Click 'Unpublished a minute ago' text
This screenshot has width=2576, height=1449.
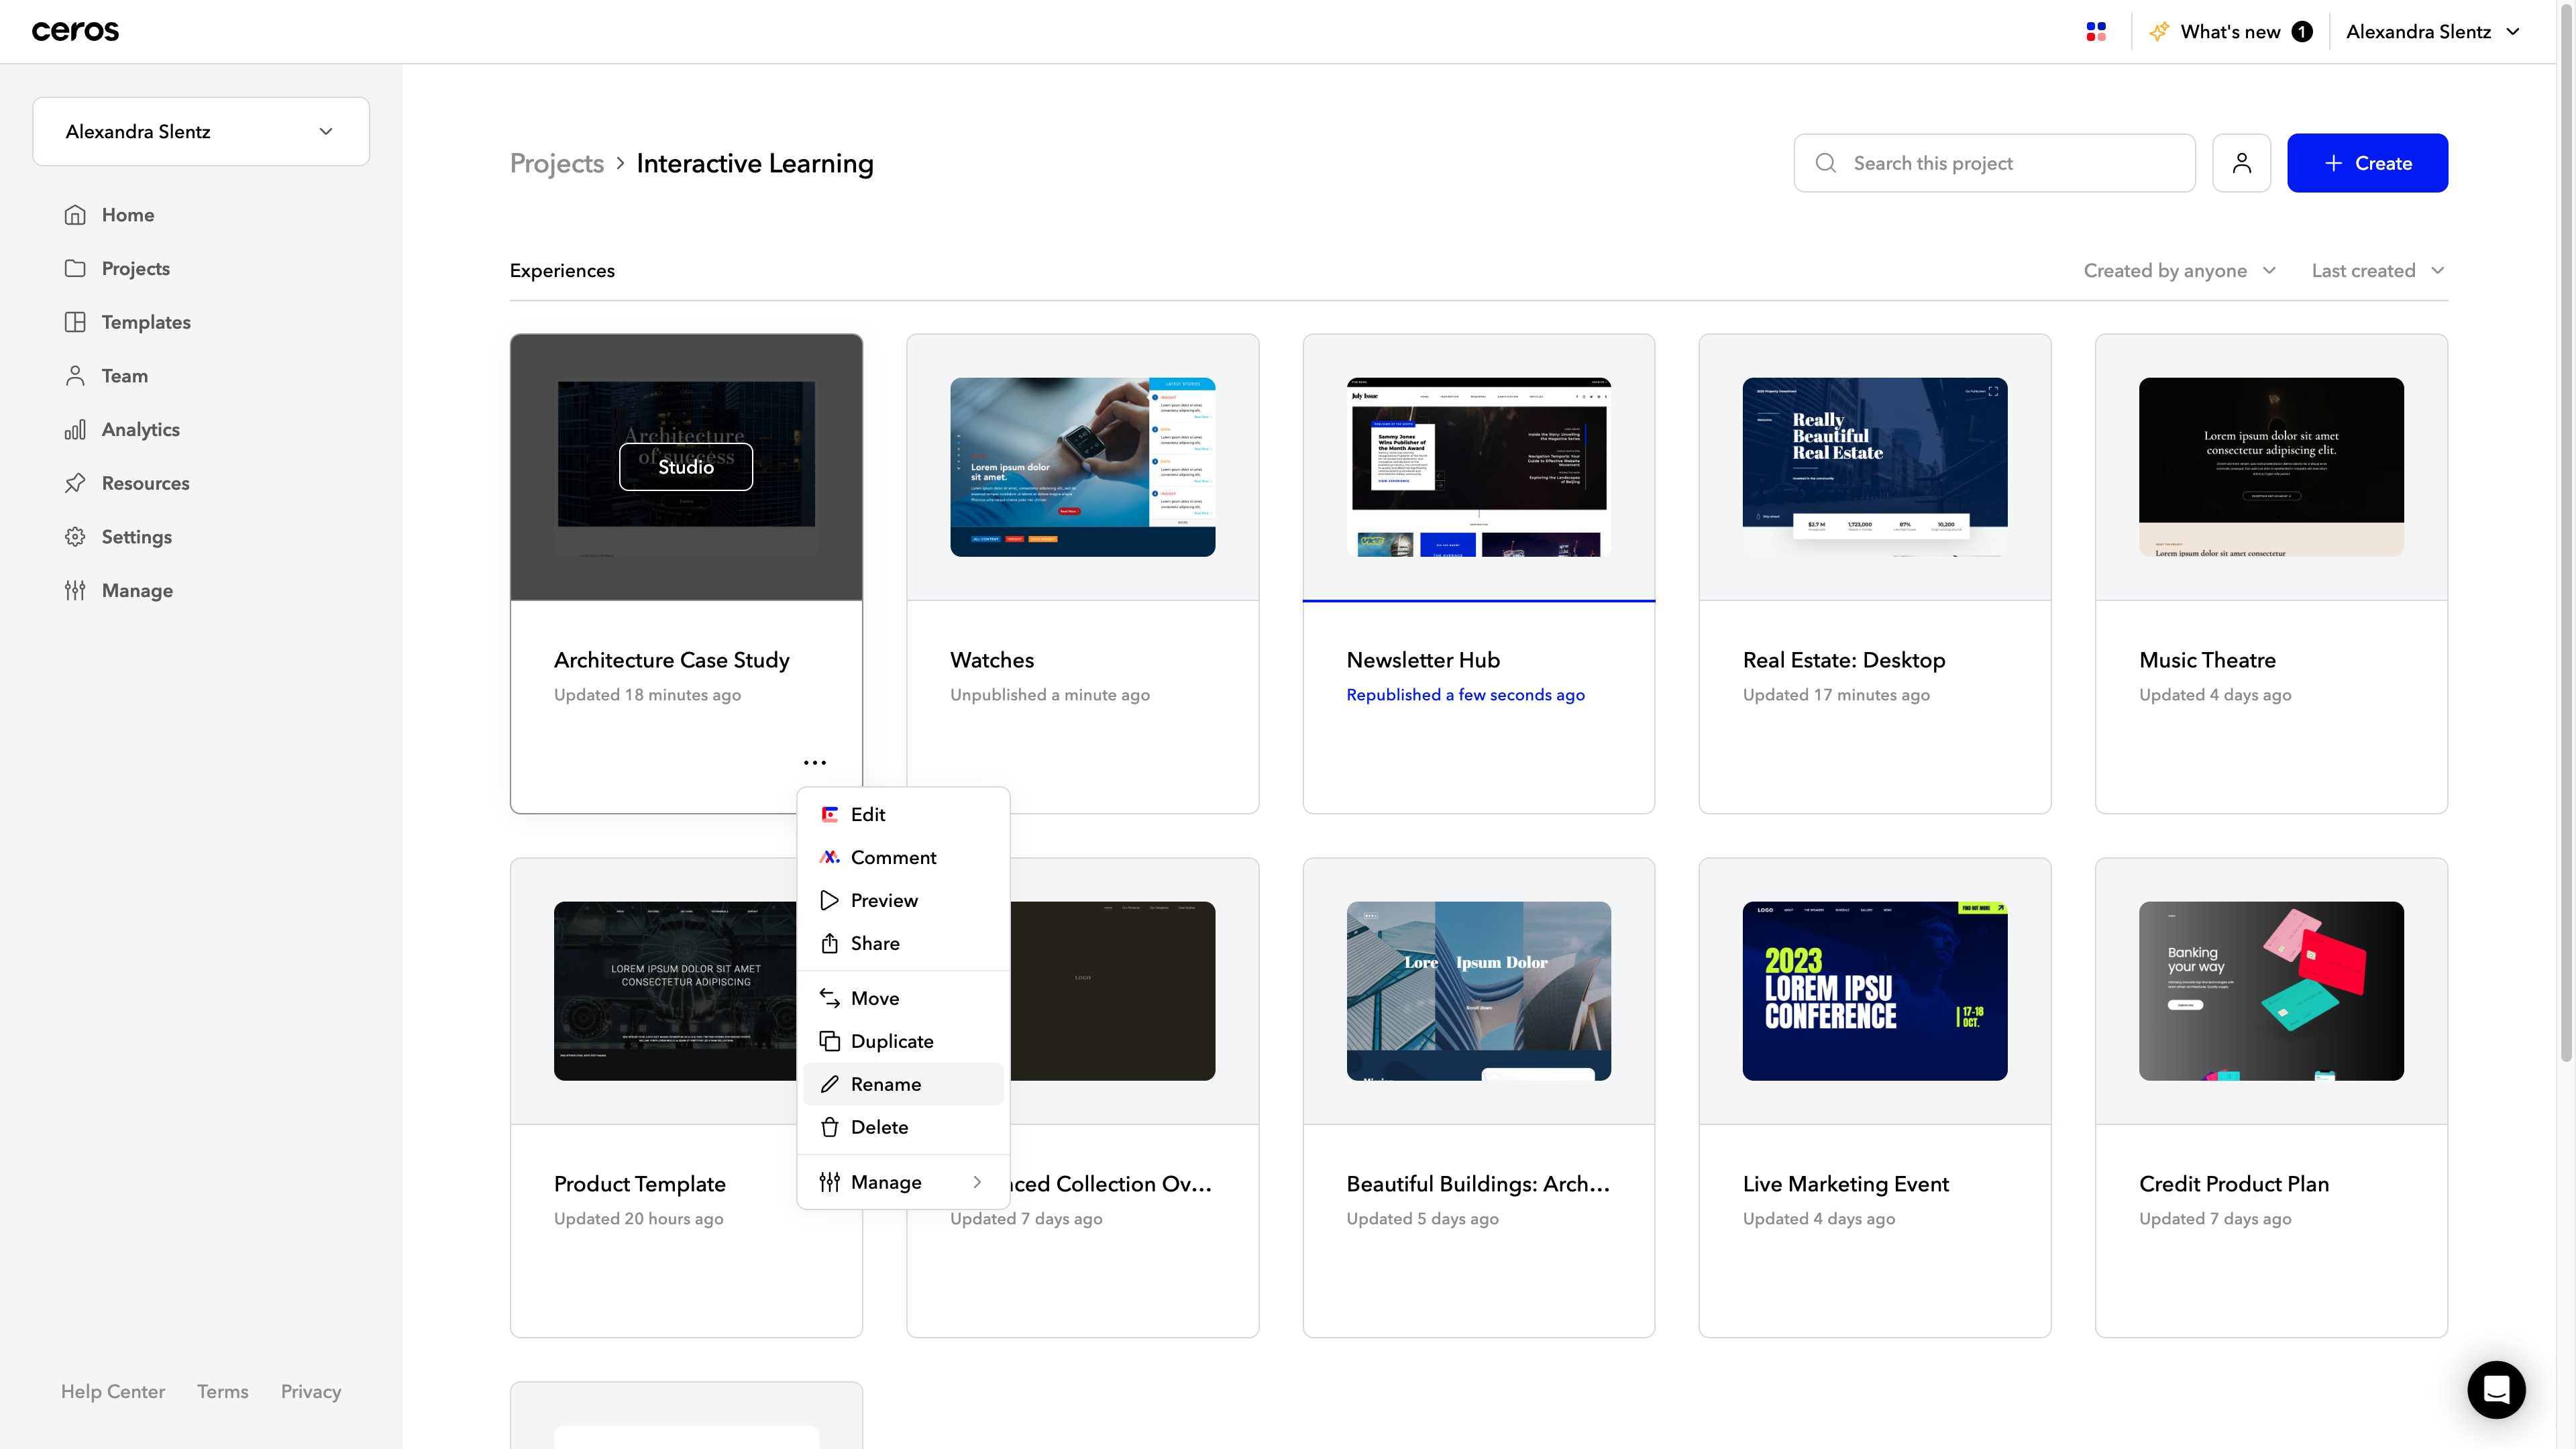(1050, 695)
